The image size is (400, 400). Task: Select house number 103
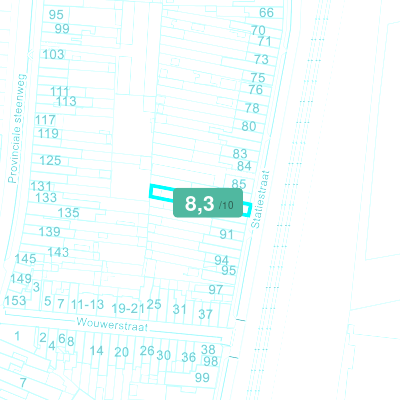click(x=53, y=54)
